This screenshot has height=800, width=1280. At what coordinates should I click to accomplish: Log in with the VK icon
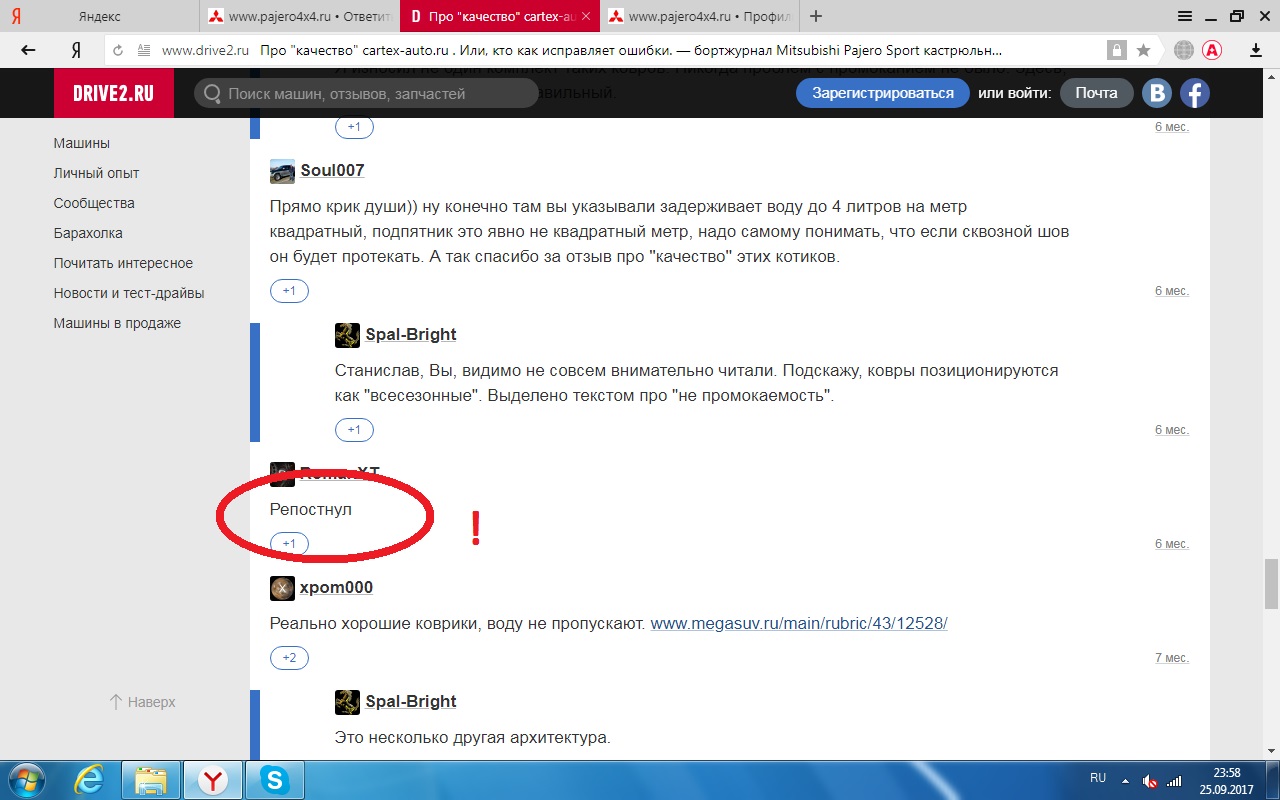click(x=1157, y=93)
